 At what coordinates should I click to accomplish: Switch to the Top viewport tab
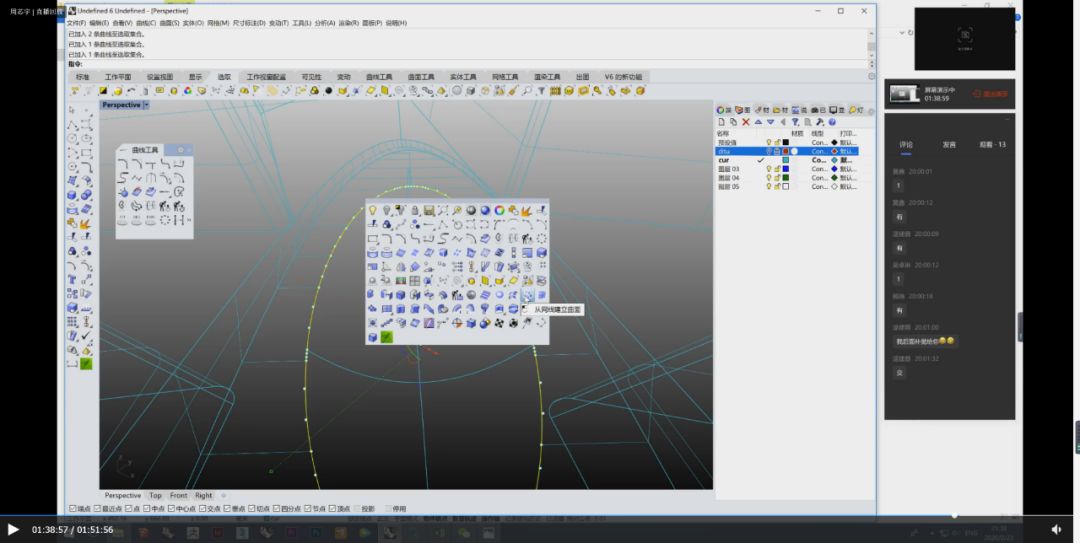pos(155,495)
